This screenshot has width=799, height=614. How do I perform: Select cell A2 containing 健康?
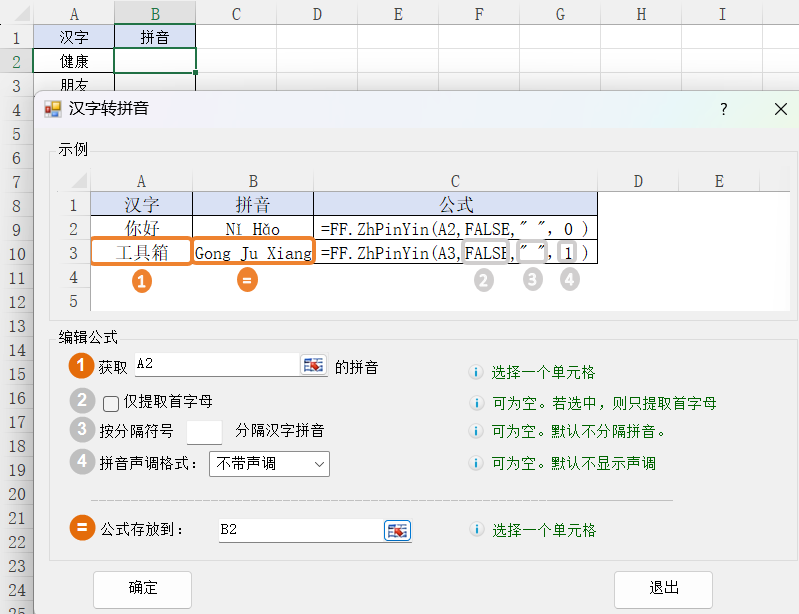point(74,61)
